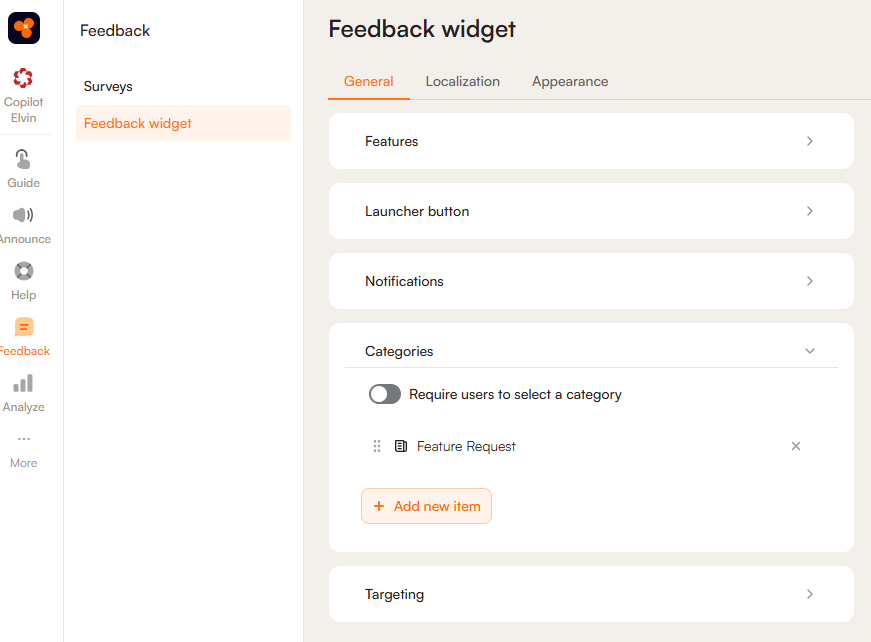Image resolution: width=871 pixels, height=642 pixels.
Task: Open the Analyze bar chart icon
Action: pos(23,383)
